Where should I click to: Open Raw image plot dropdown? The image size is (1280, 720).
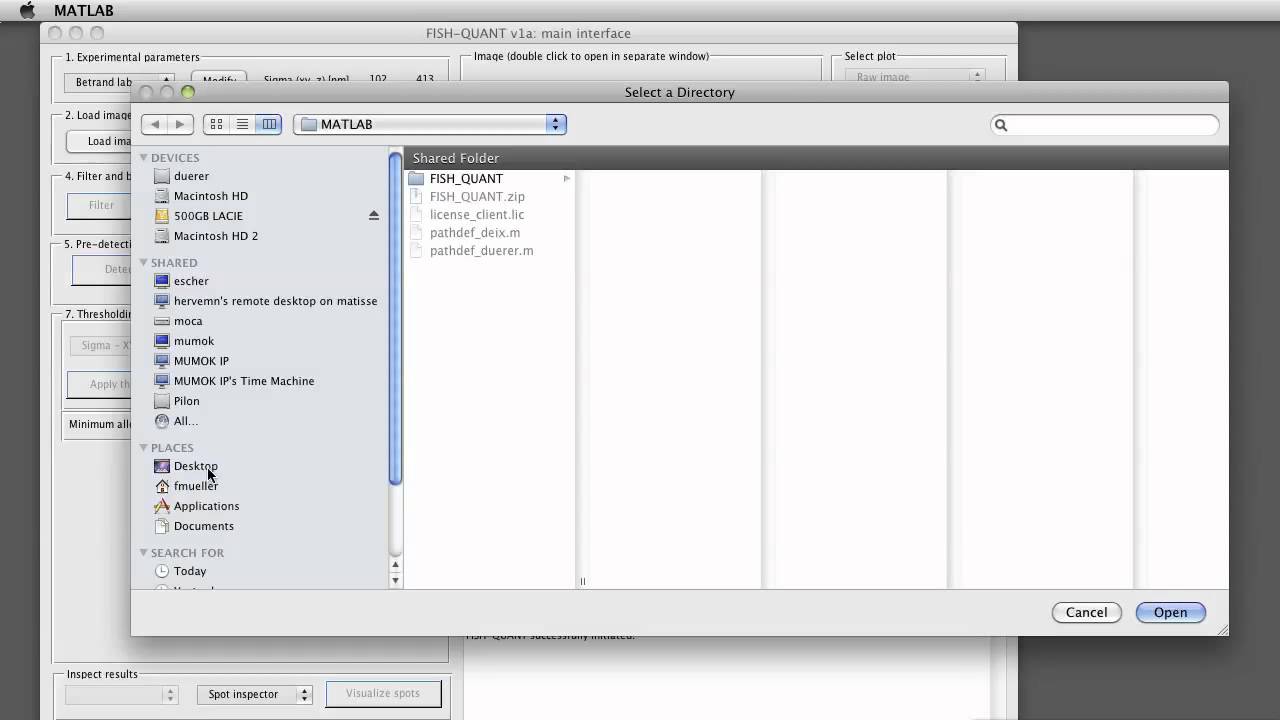click(915, 77)
